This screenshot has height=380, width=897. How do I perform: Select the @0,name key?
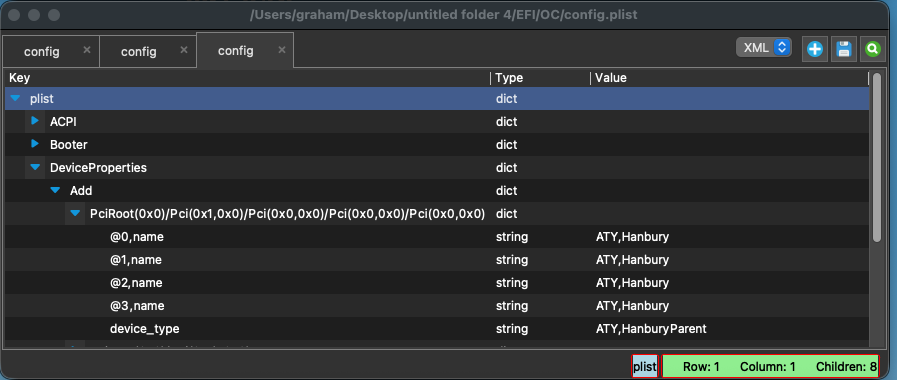point(137,237)
